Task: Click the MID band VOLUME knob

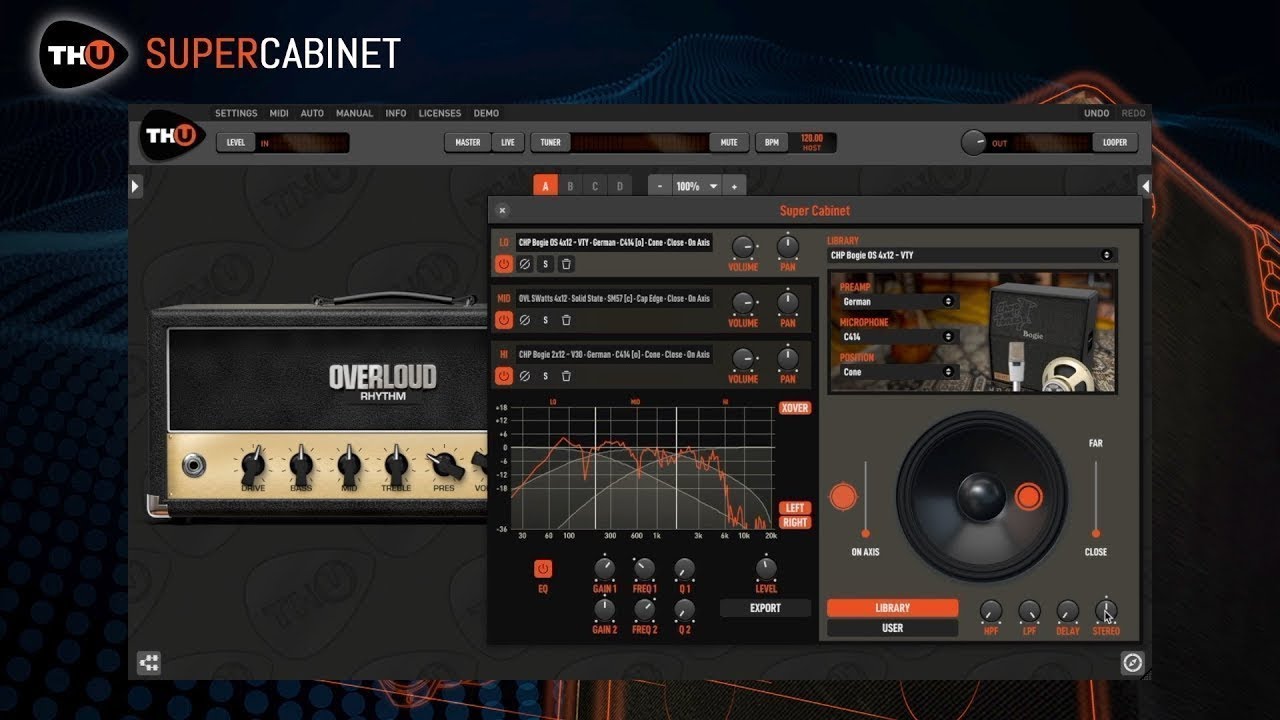Action: click(x=743, y=303)
